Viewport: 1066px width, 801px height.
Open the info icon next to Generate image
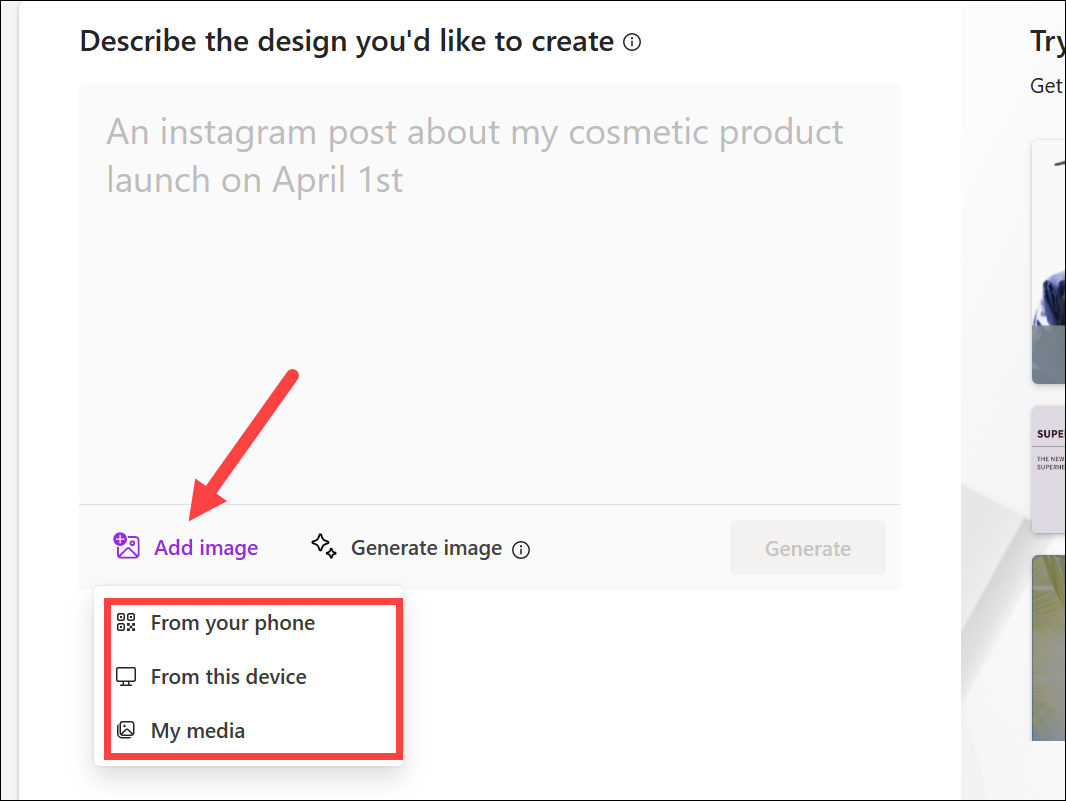tap(521, 549)
